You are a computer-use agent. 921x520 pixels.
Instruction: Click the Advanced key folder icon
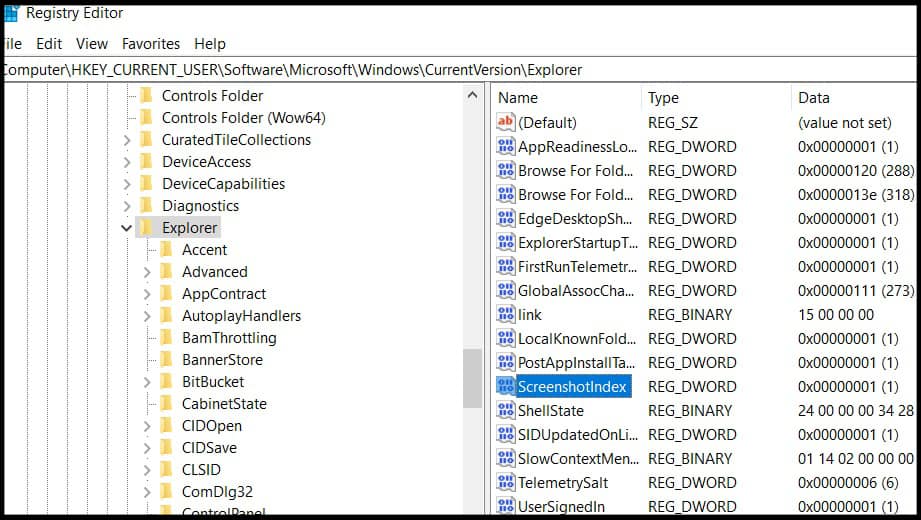click(166, 271)
